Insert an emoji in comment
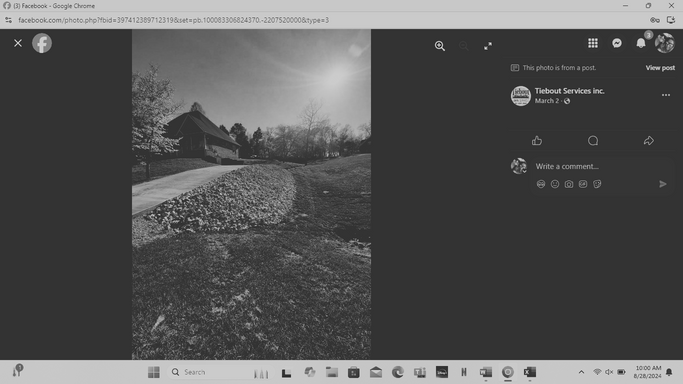683x384 pixels. click(x=555, y=184)
